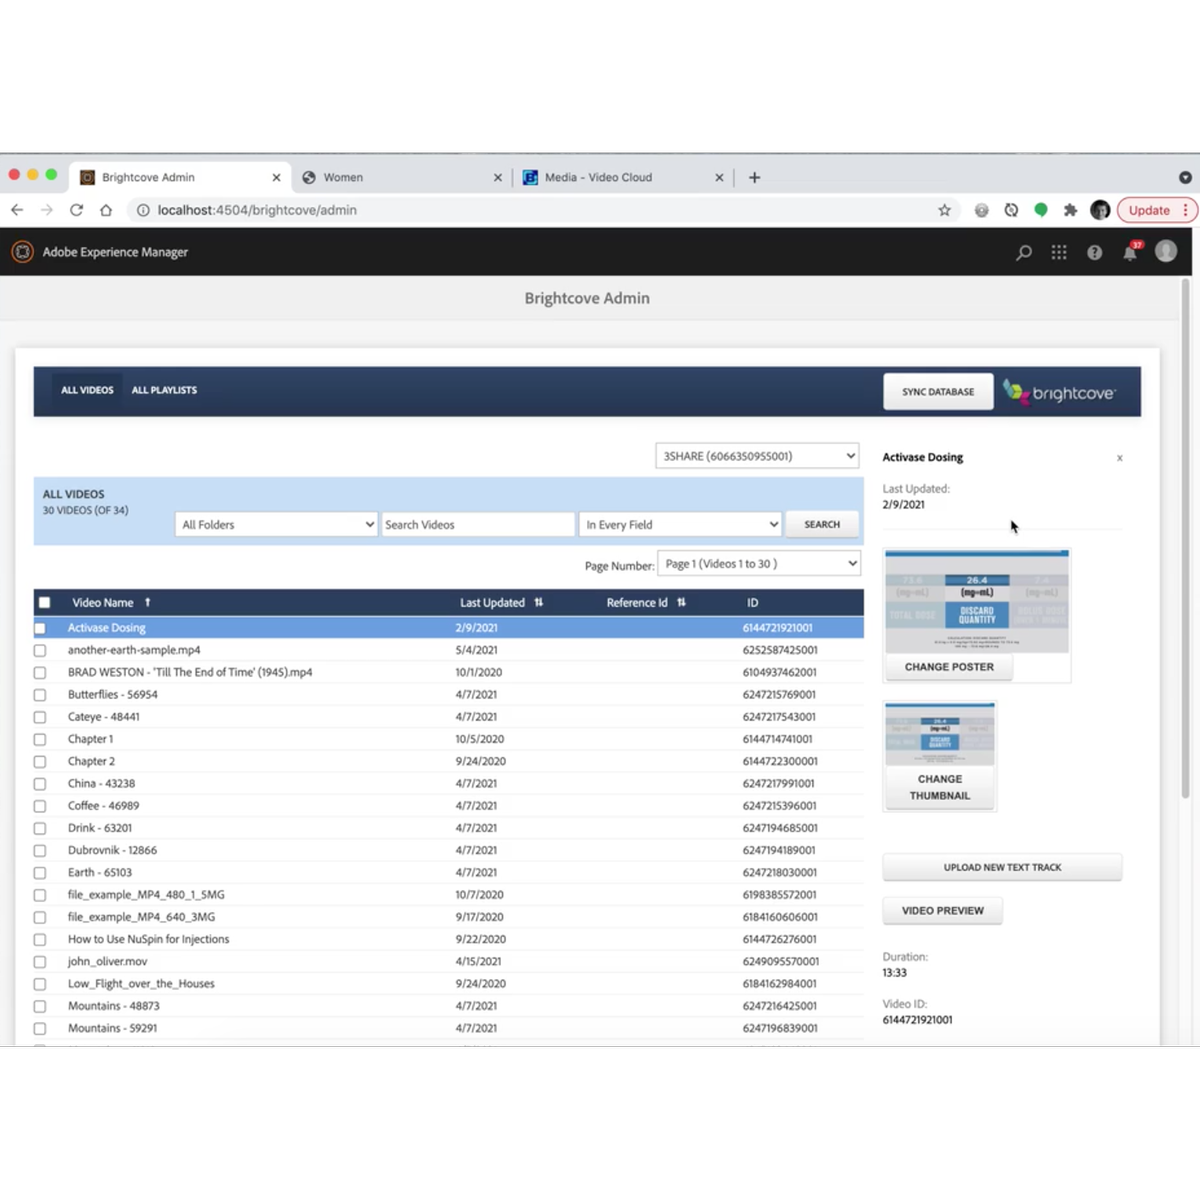Open the All Folders dropdown
This screenshot has width=1200, height=1200.
click(x=277, y=525)
